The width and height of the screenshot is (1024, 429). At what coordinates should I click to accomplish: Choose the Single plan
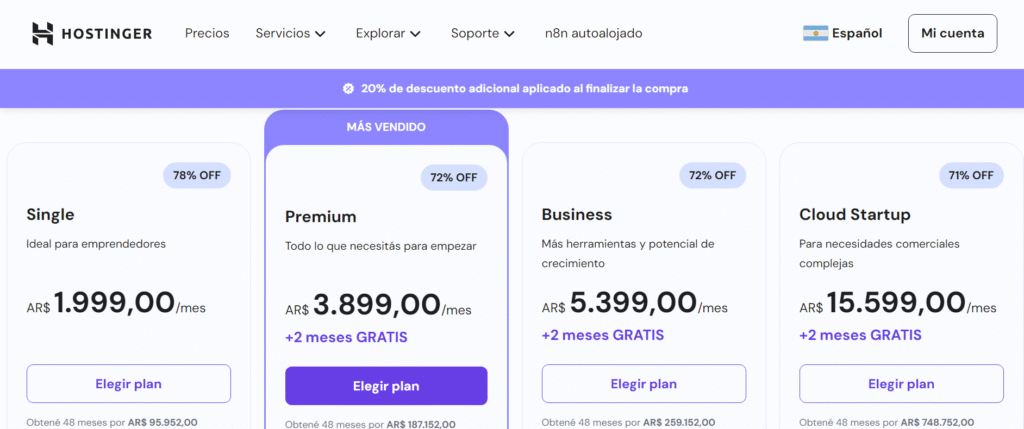(128, 384)
